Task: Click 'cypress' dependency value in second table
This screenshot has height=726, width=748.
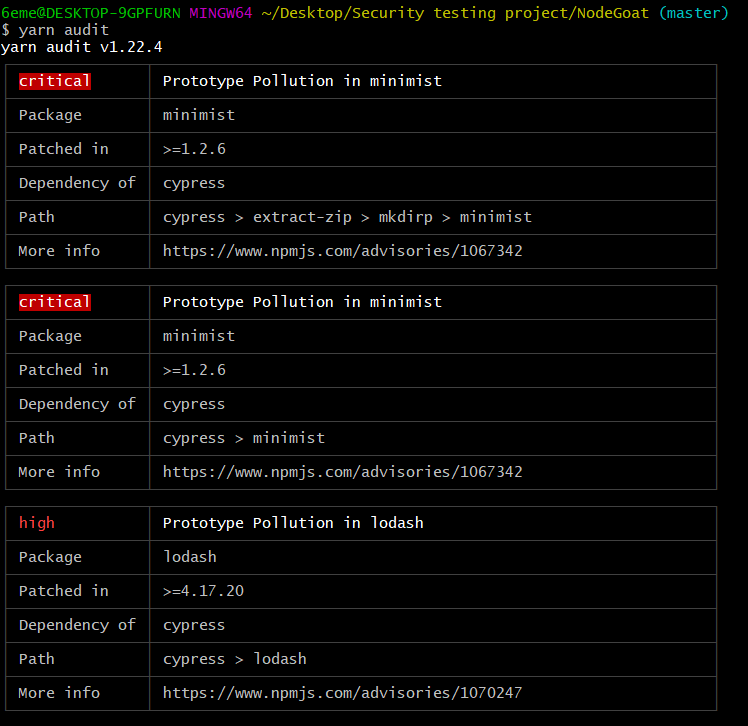Action: click(x=194, y=404)
